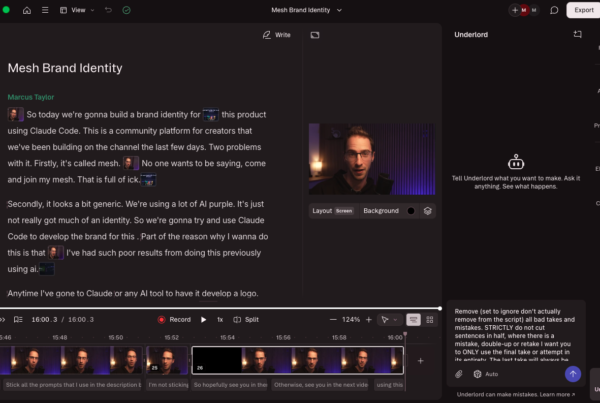Expand the View dropdown

(x=77, y=10)
